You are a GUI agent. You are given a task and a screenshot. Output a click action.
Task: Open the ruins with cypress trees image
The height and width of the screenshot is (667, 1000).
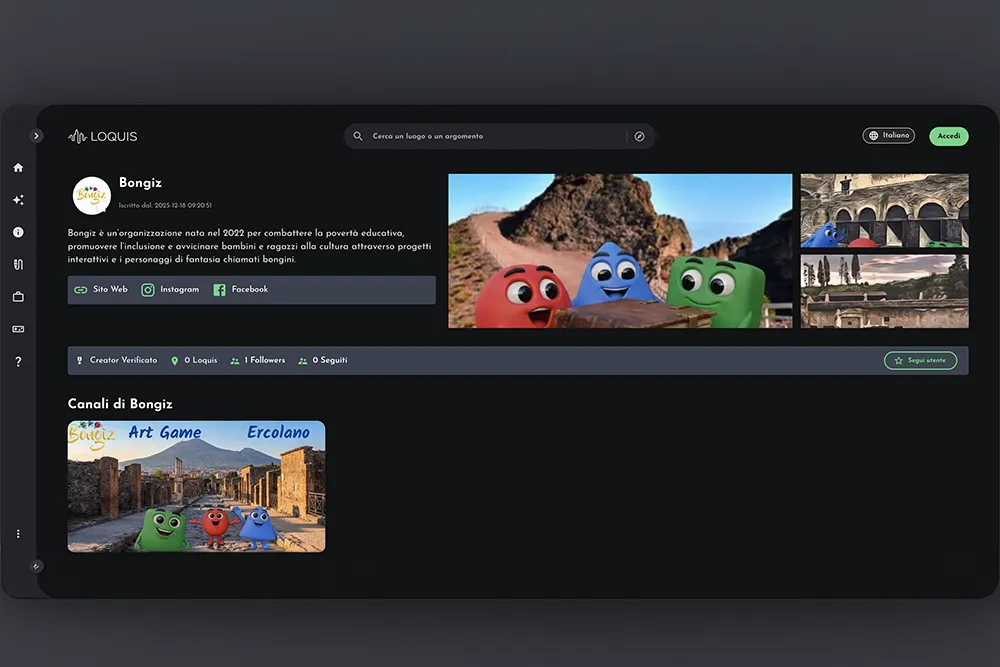(884, 291)
